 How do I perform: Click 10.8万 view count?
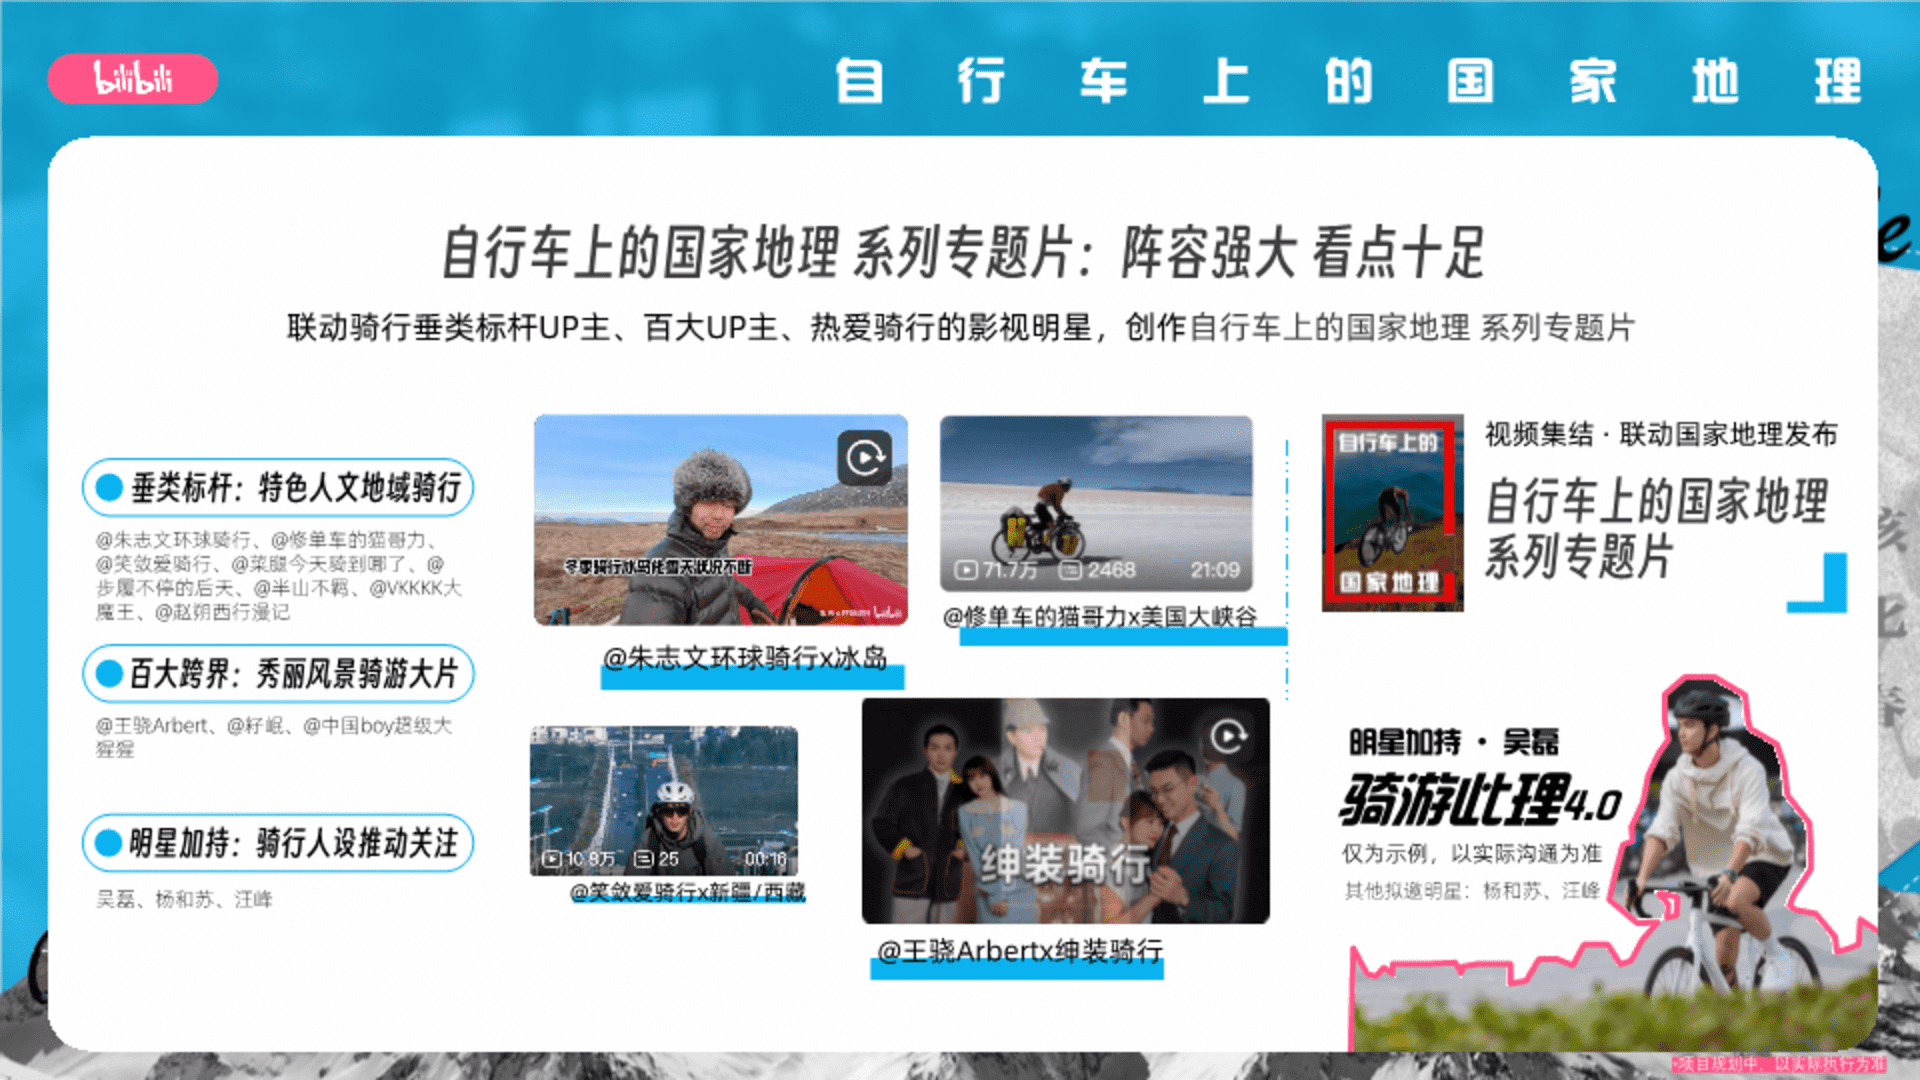590,859
